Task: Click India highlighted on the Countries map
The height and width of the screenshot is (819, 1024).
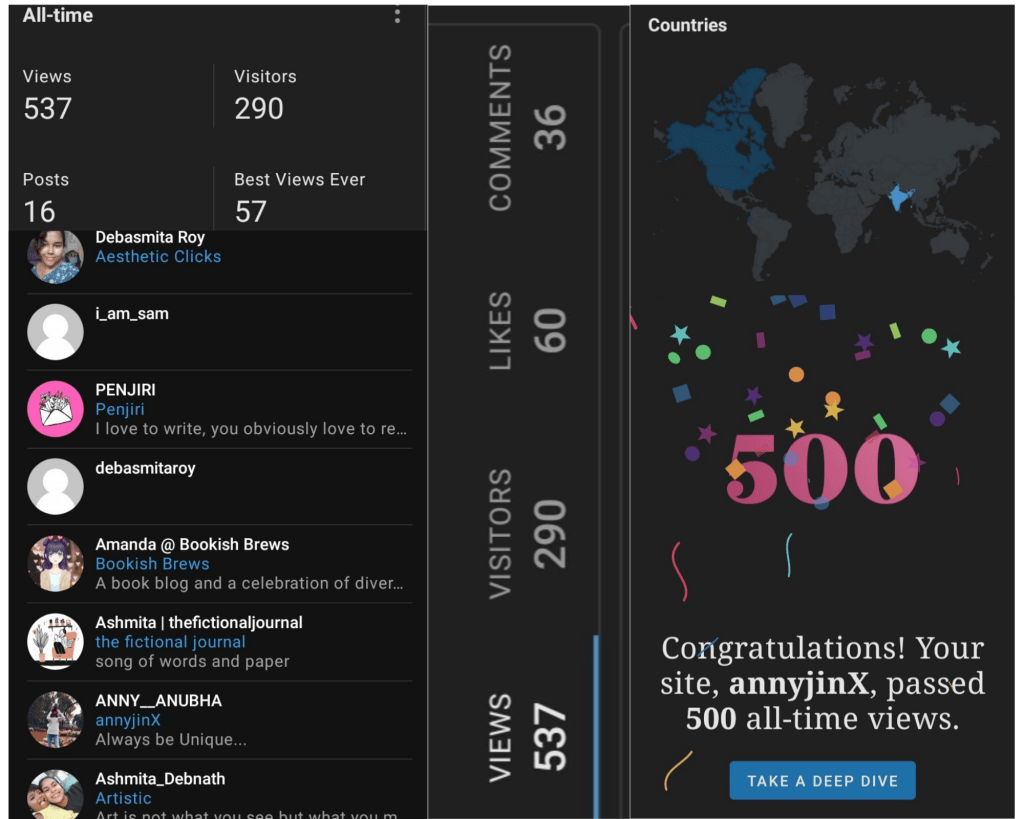Action: 898,199
